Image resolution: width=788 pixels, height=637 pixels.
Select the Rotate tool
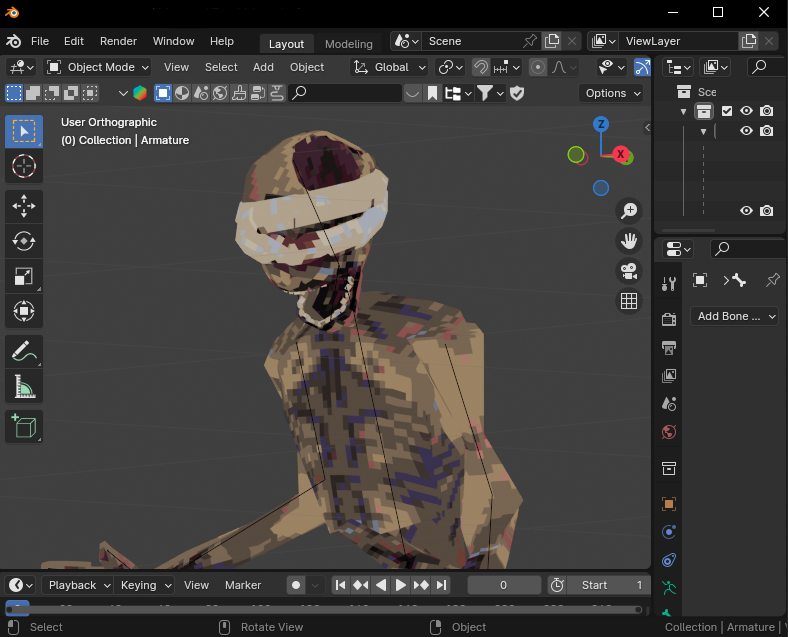(24, 241)
